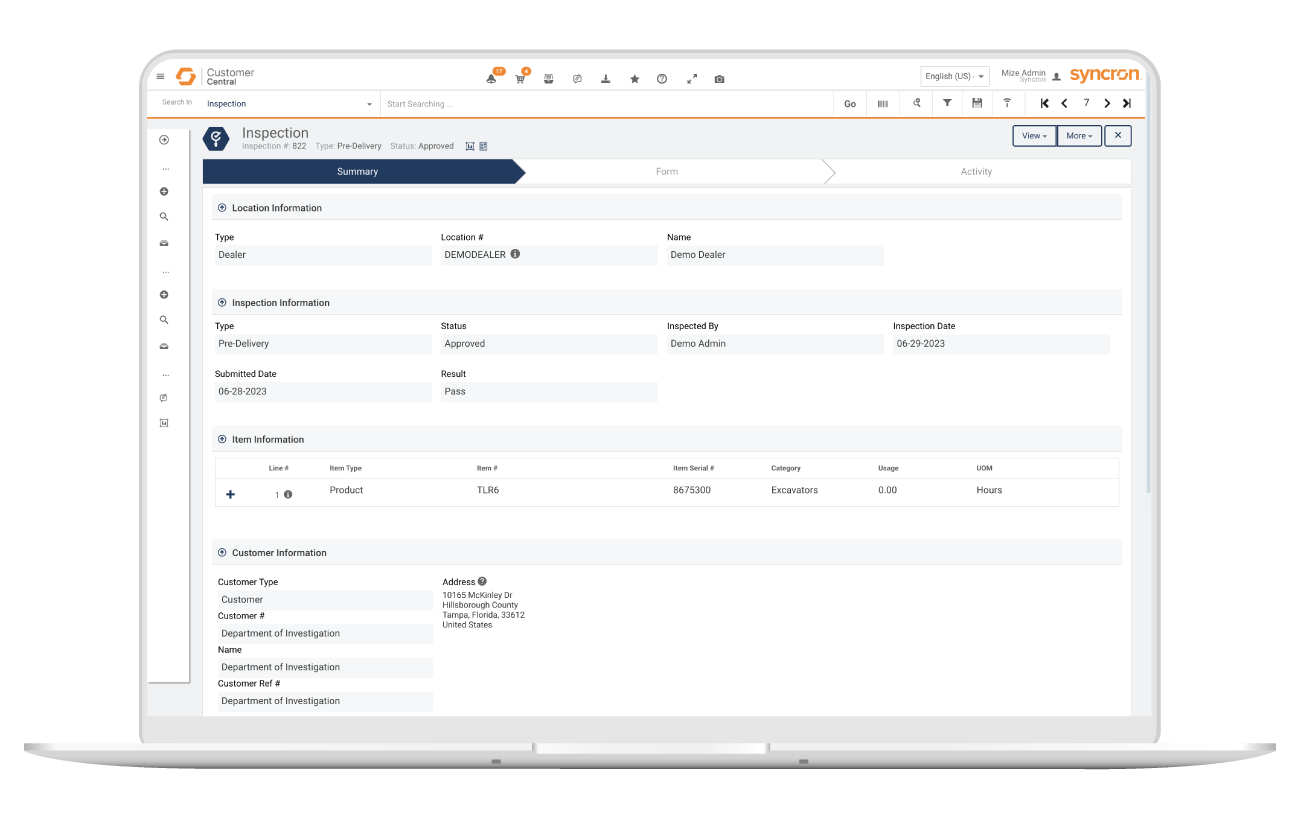The height and width of the screenshot is (834, 1300).
Task: Click the Go search button
Action: 850,104
